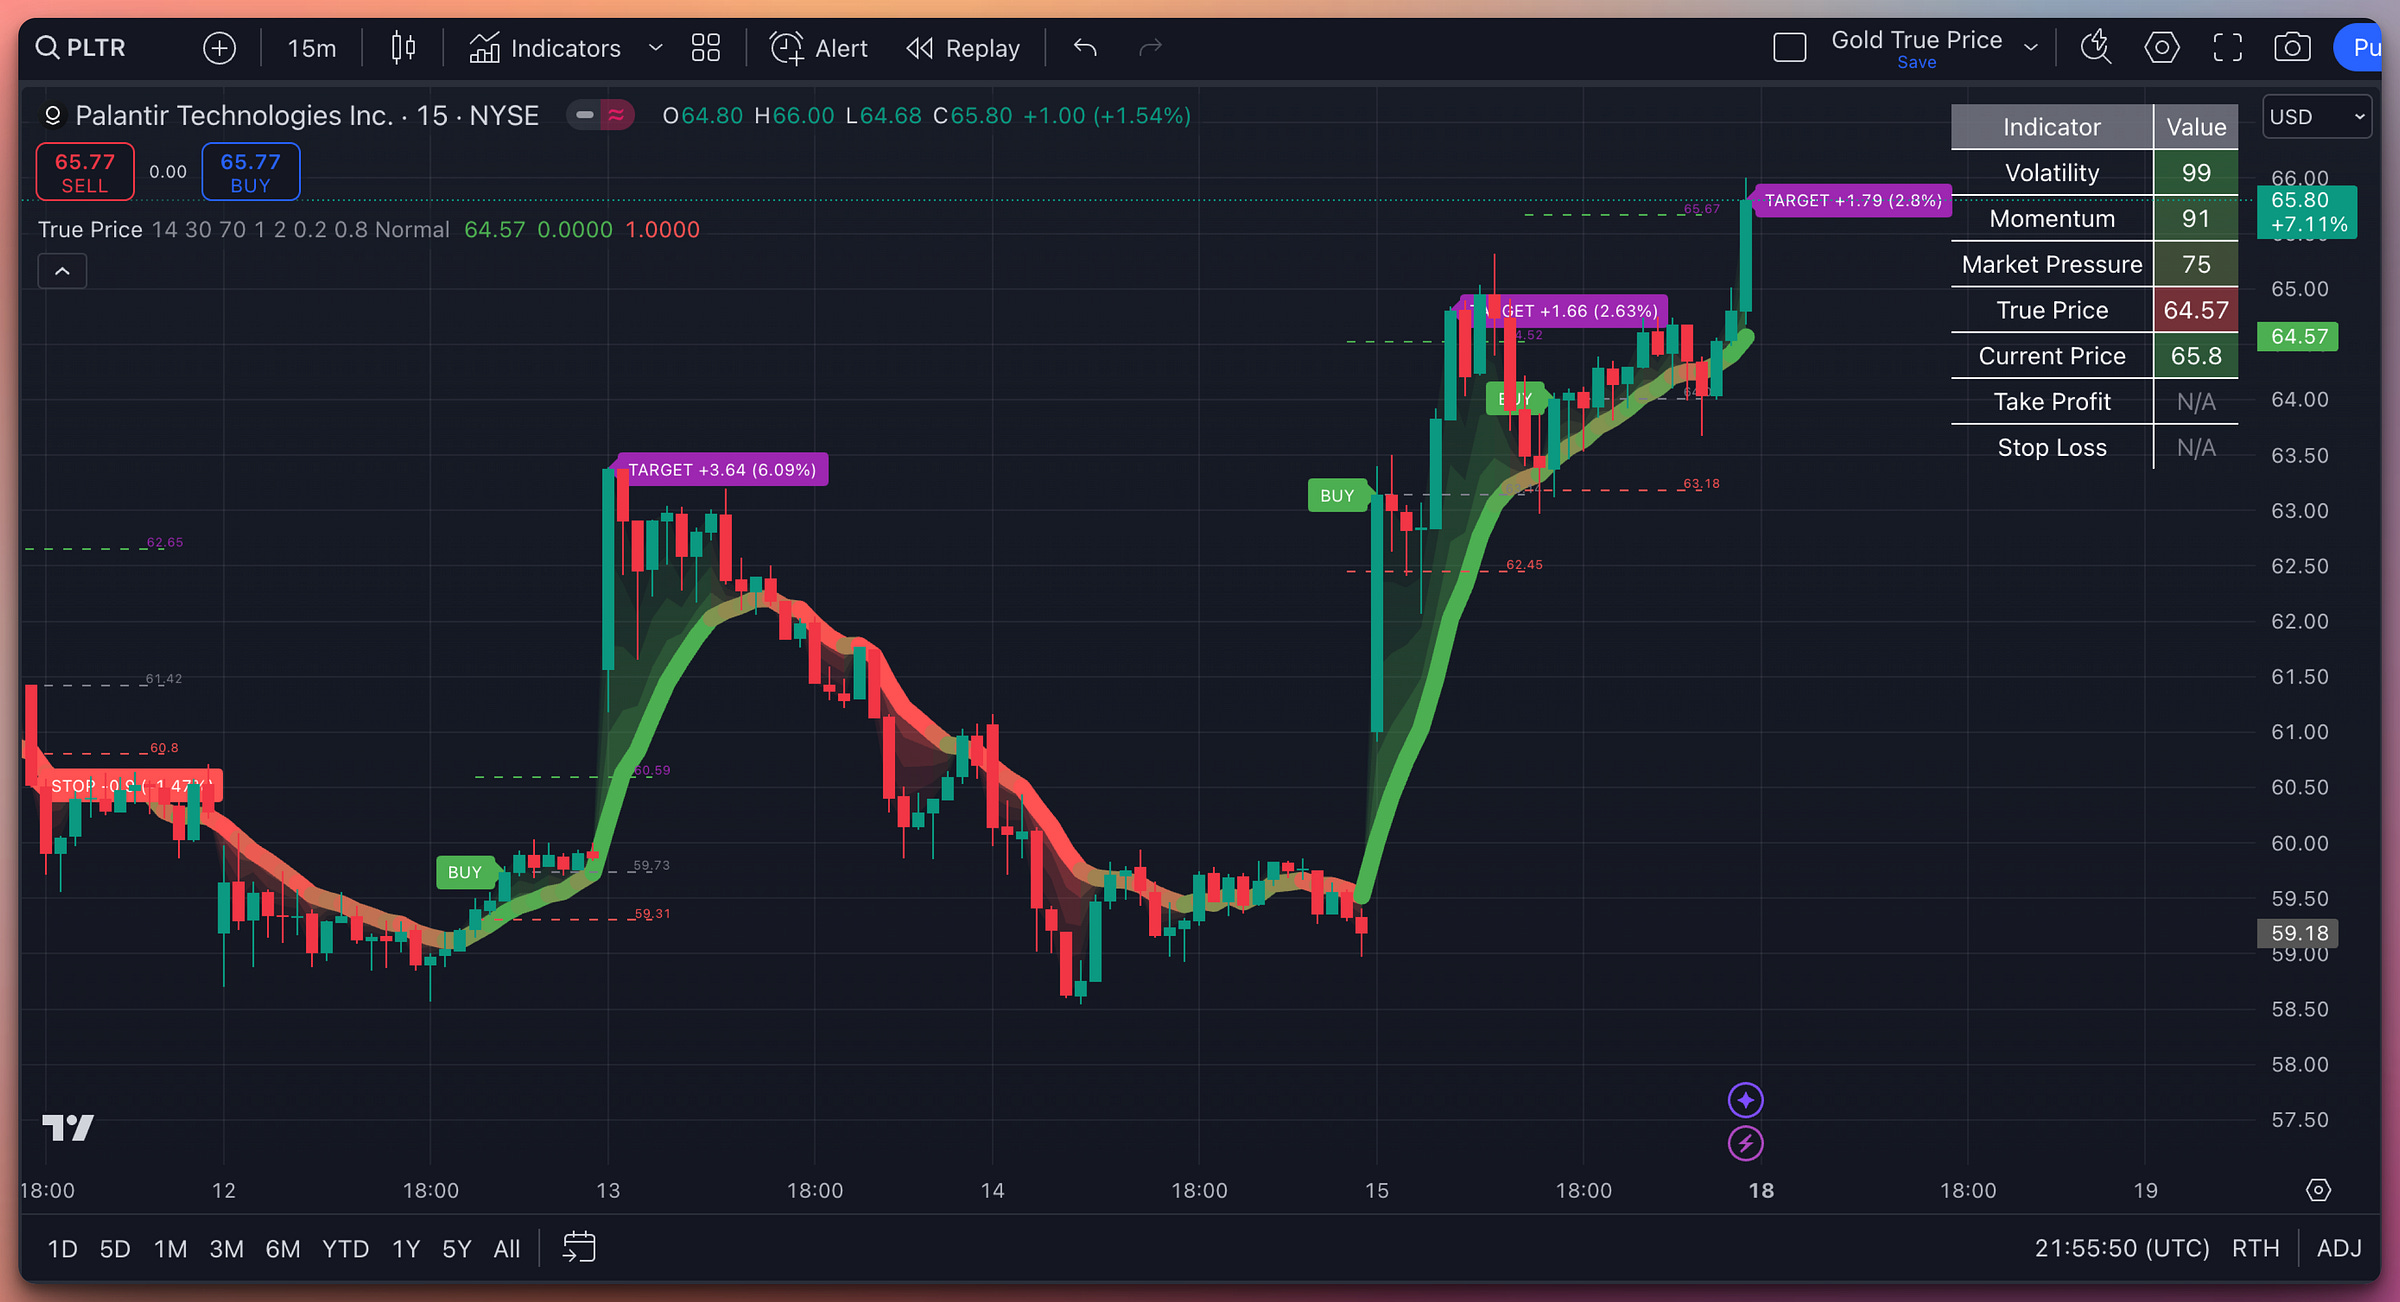Open layout setup square icon
Screen dimensions: 2400x1302
(x=1789, y=47)
